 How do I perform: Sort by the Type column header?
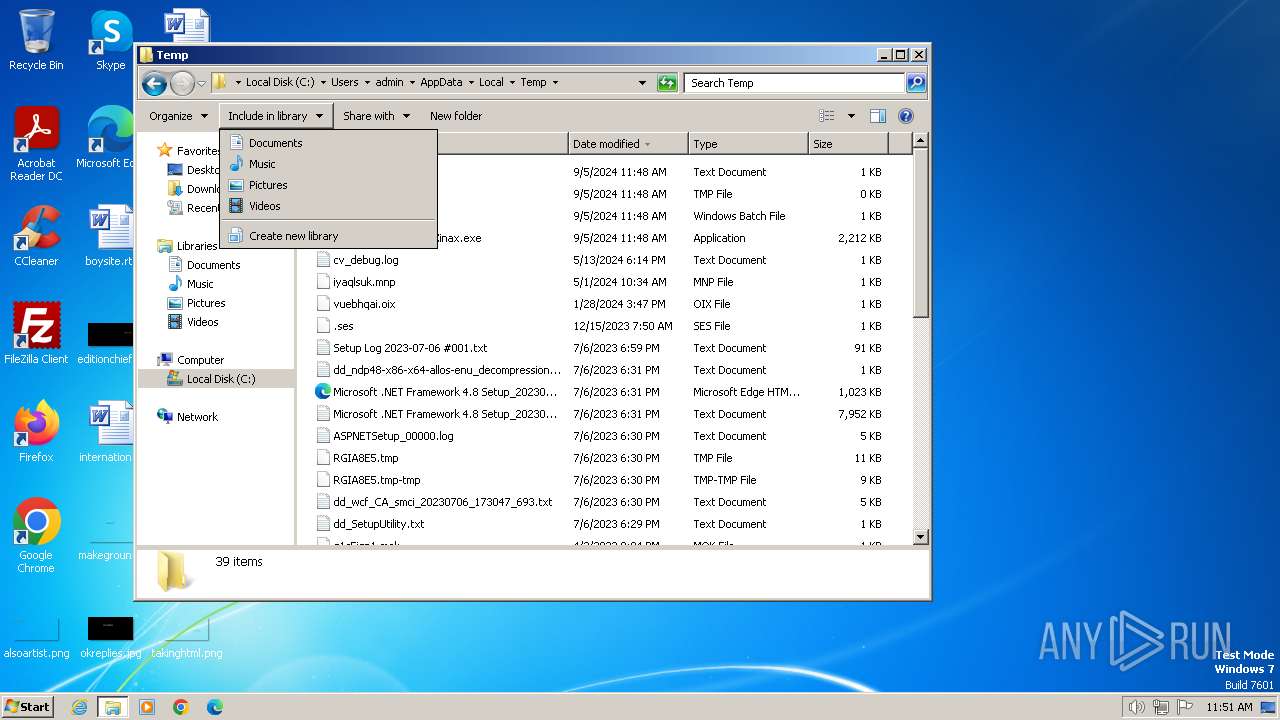(x=748, y=144)
